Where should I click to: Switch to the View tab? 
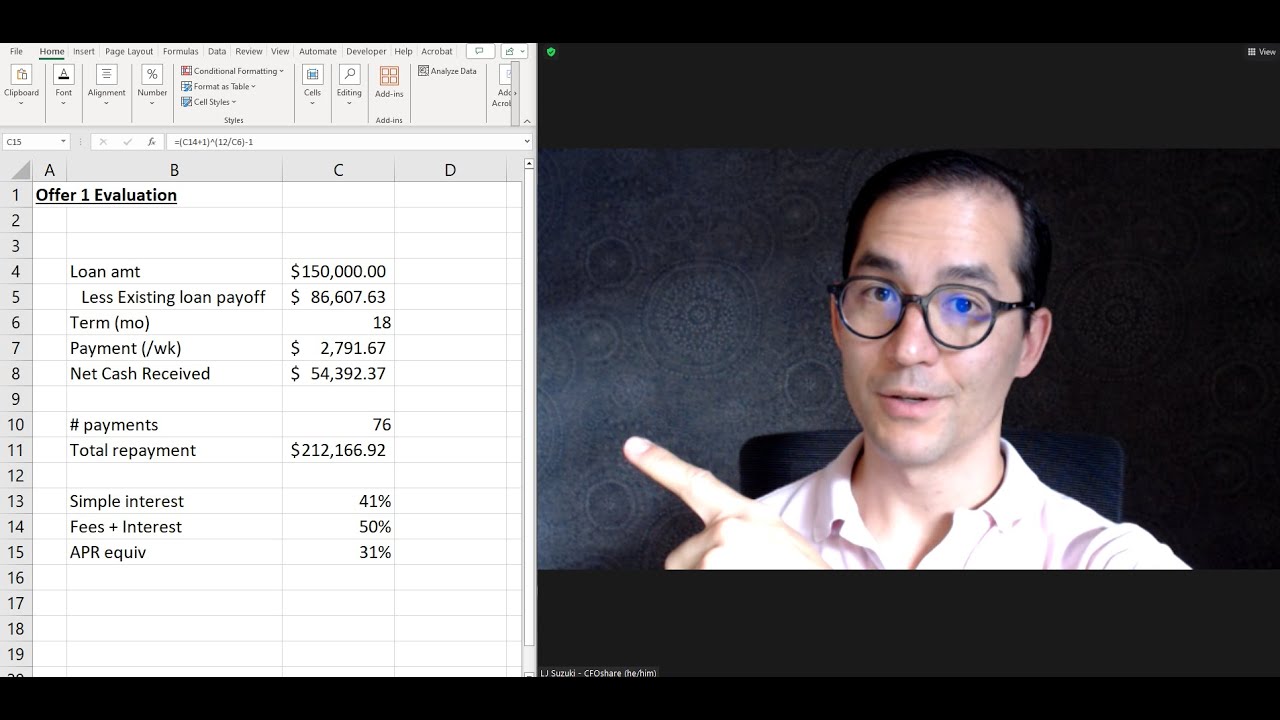[x=280, y=51]
